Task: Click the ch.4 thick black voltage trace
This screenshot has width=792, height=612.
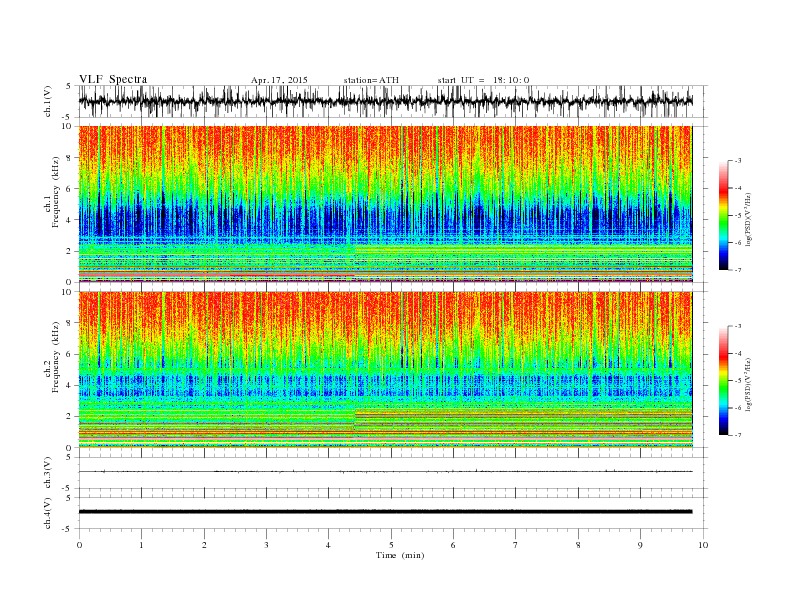Action: point(385,512)
